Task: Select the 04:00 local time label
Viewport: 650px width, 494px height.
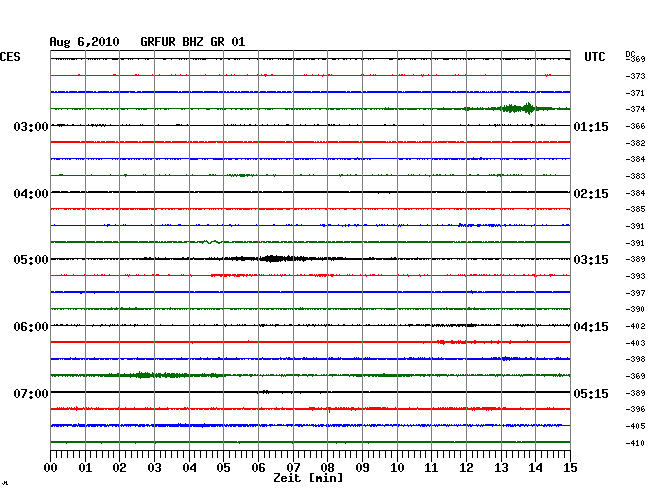Action: (31, 194)
